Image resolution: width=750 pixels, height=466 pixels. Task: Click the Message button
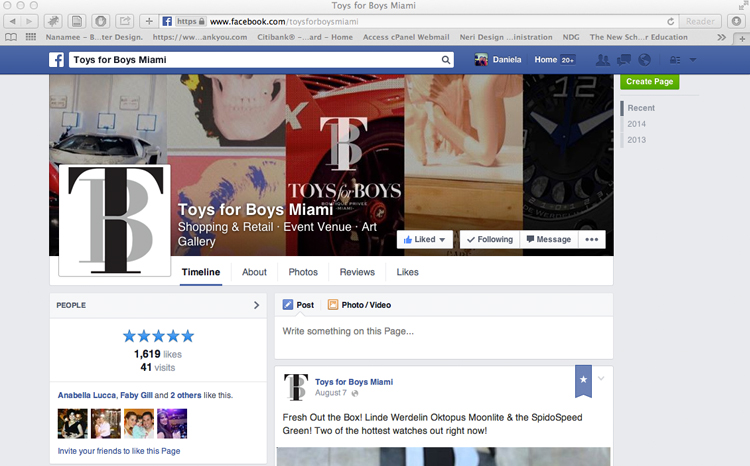pos(549,239)
